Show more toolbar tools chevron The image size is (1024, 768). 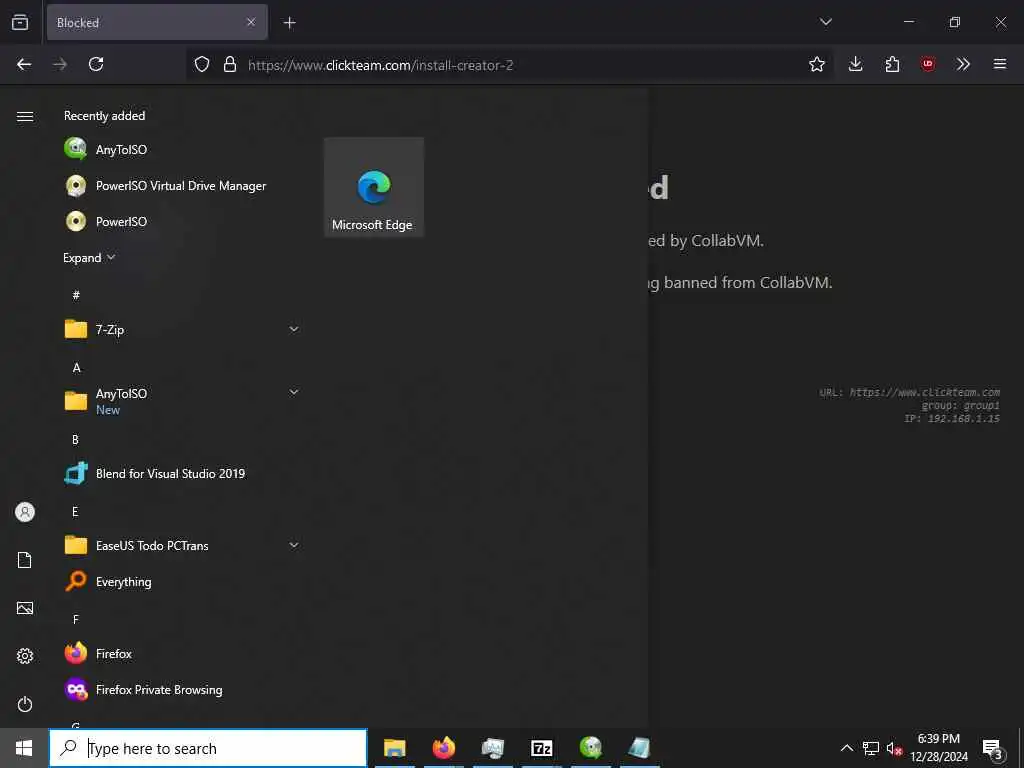click(963, 64)
